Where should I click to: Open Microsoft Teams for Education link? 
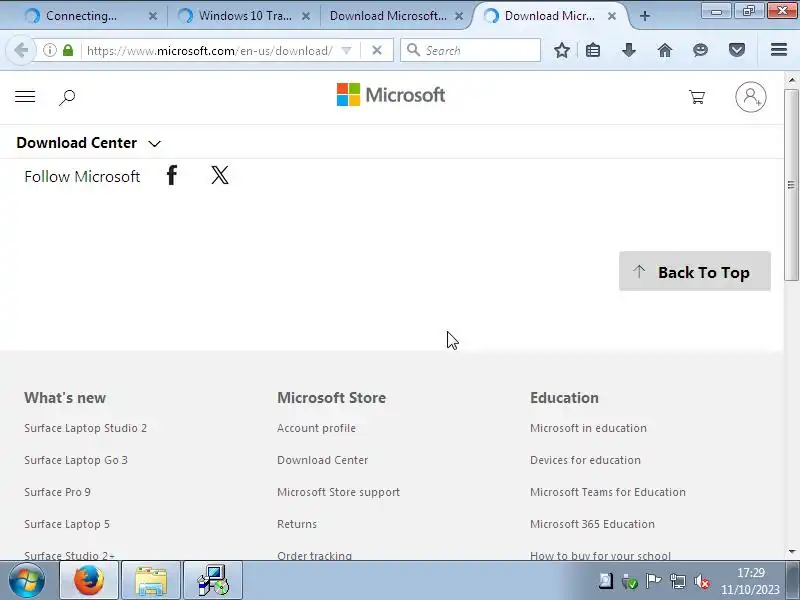coord(608,492)
